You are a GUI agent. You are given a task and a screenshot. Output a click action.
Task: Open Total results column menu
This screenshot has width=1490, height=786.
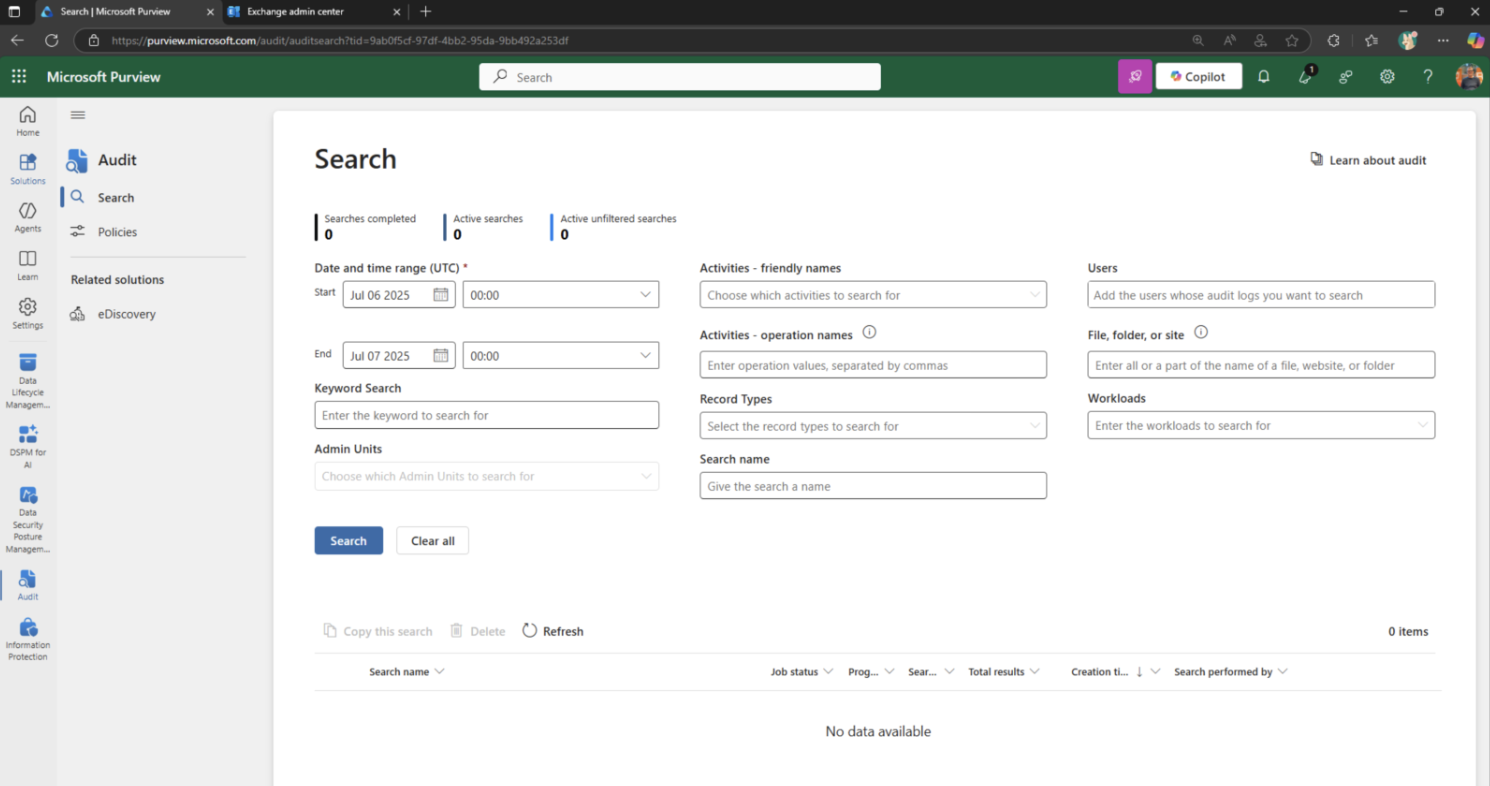1034,672
